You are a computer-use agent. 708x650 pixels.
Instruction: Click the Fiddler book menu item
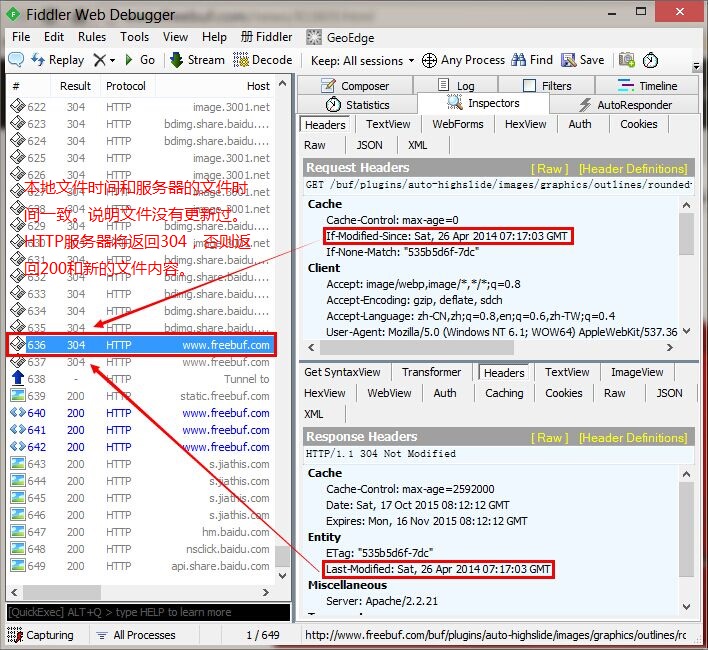tap(266, 37)
